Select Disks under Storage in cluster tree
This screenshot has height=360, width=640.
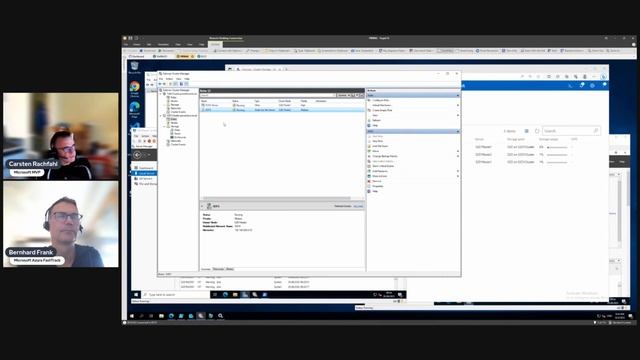(176, 130)
